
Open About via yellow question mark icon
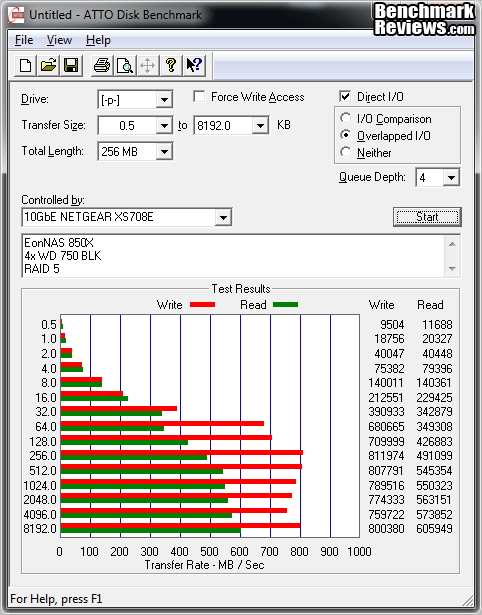click(x=171, y=65)
